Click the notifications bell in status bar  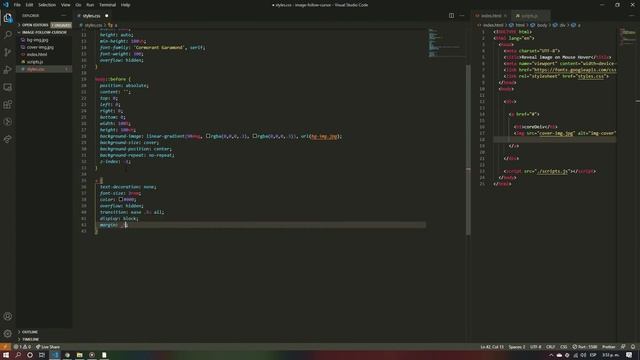point(633,347)
